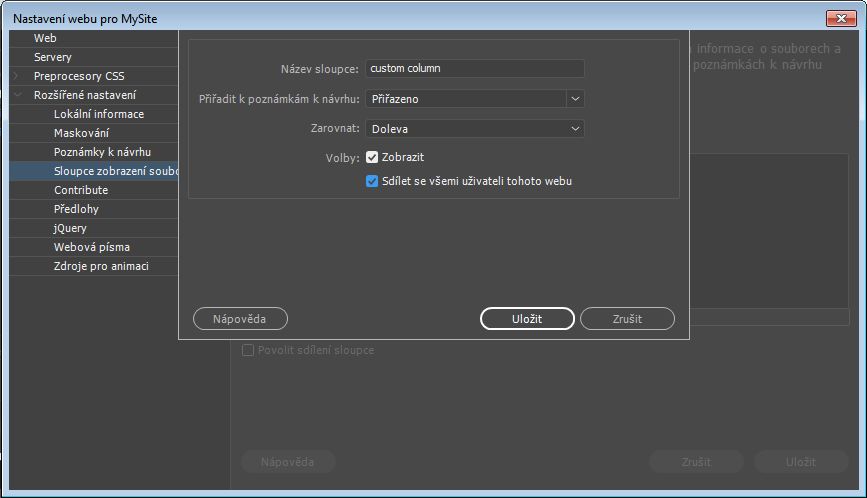This screenshot has height=498, width=867.
Task: Open Maskování settings
Action: [93, 133]
